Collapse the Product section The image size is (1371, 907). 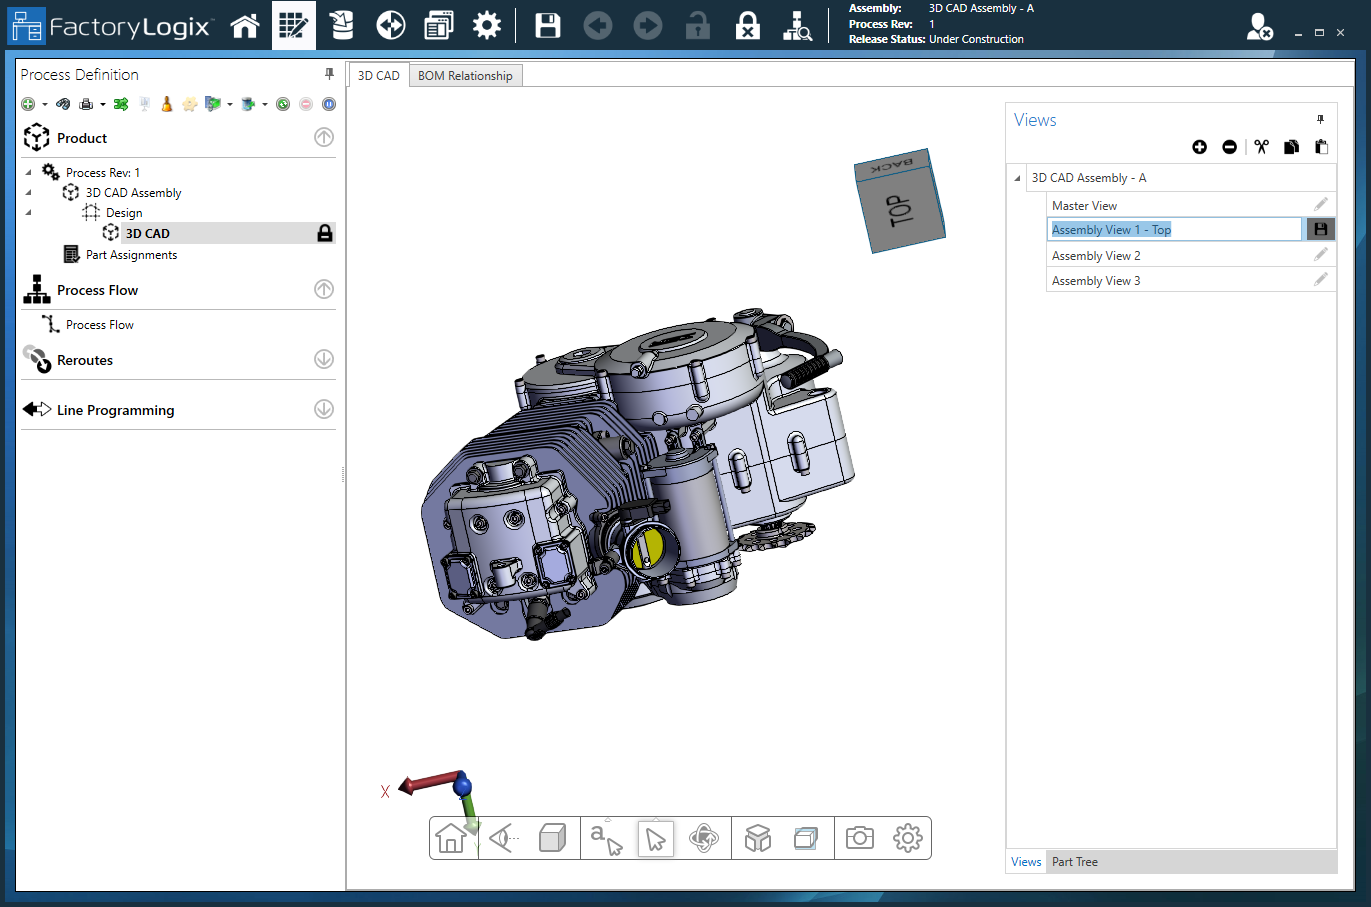coord(324,138)
